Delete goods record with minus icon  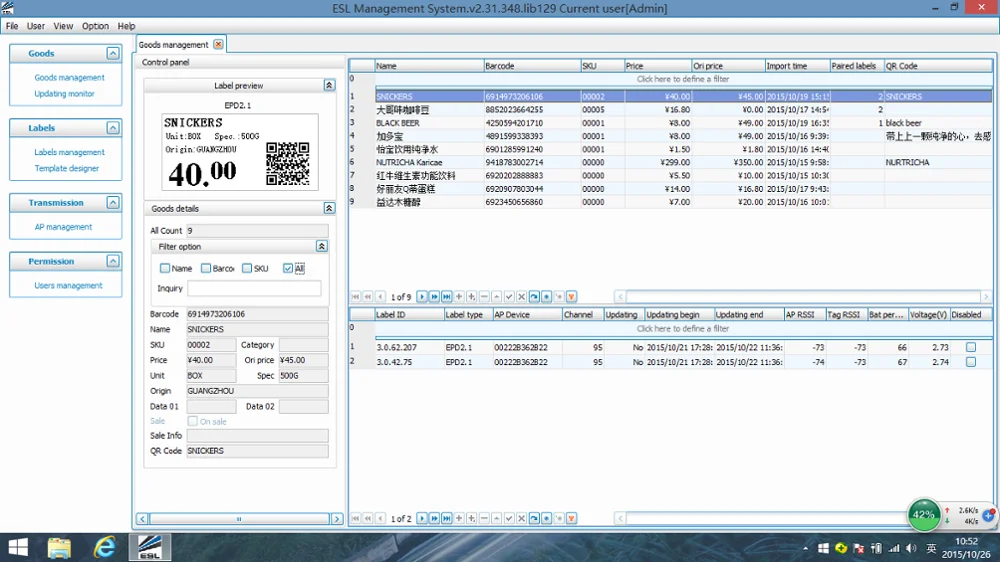[484, 297]
